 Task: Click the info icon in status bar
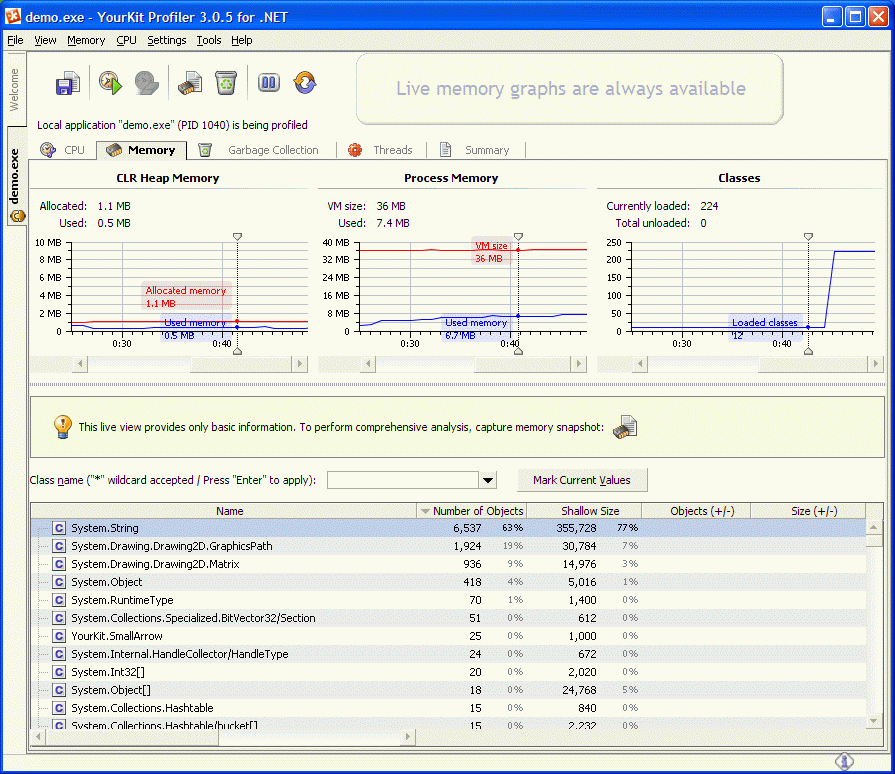(x=844, y=761)
